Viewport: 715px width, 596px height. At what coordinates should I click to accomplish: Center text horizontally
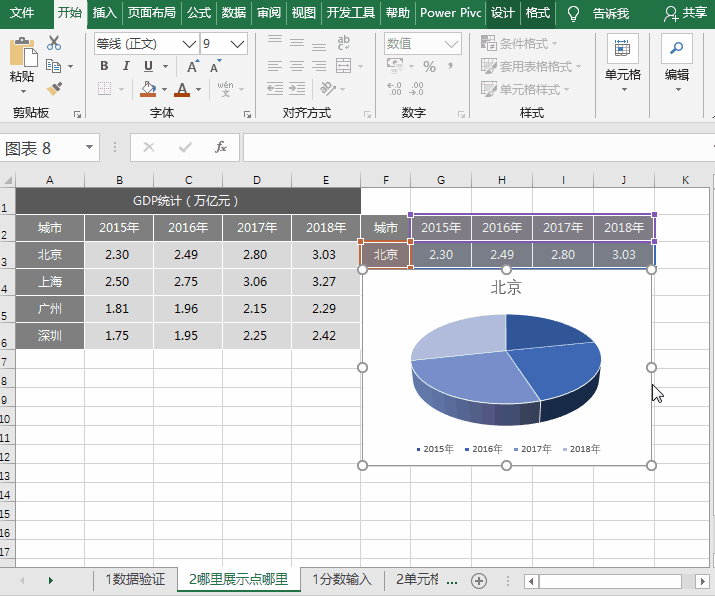tap(297, 66)
